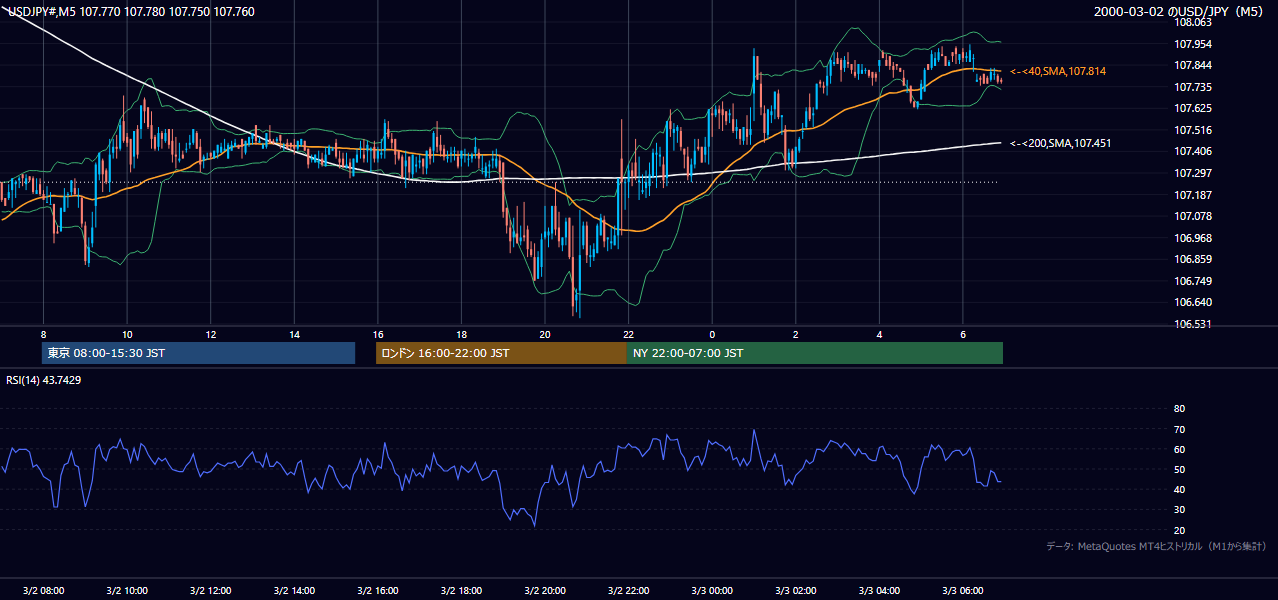Select the 東京 08:00-15:30 JST session bar
1278x600 pixels.
199,353
